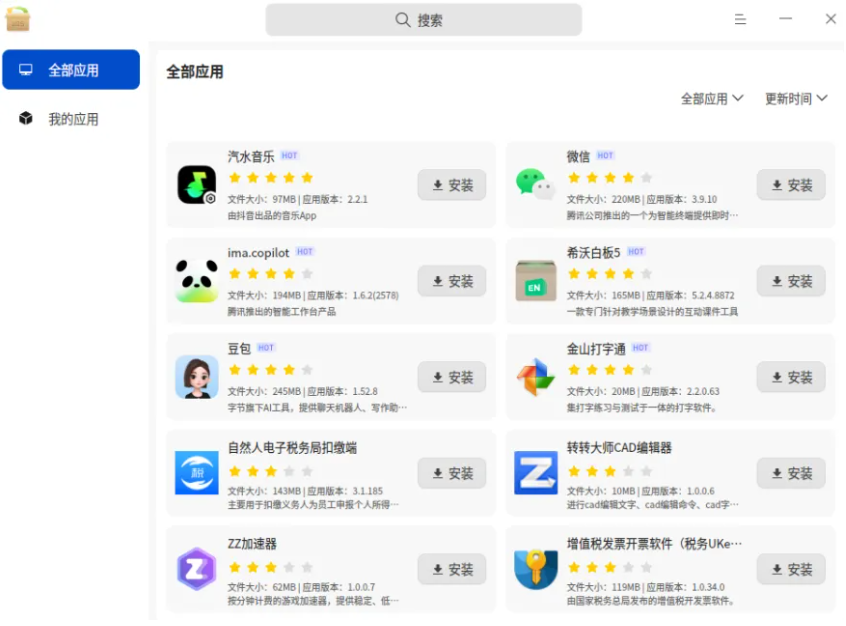Click 安装 next to 豆包
The height and width of the screenshot is (626, 846).
[x=452, y=377]
